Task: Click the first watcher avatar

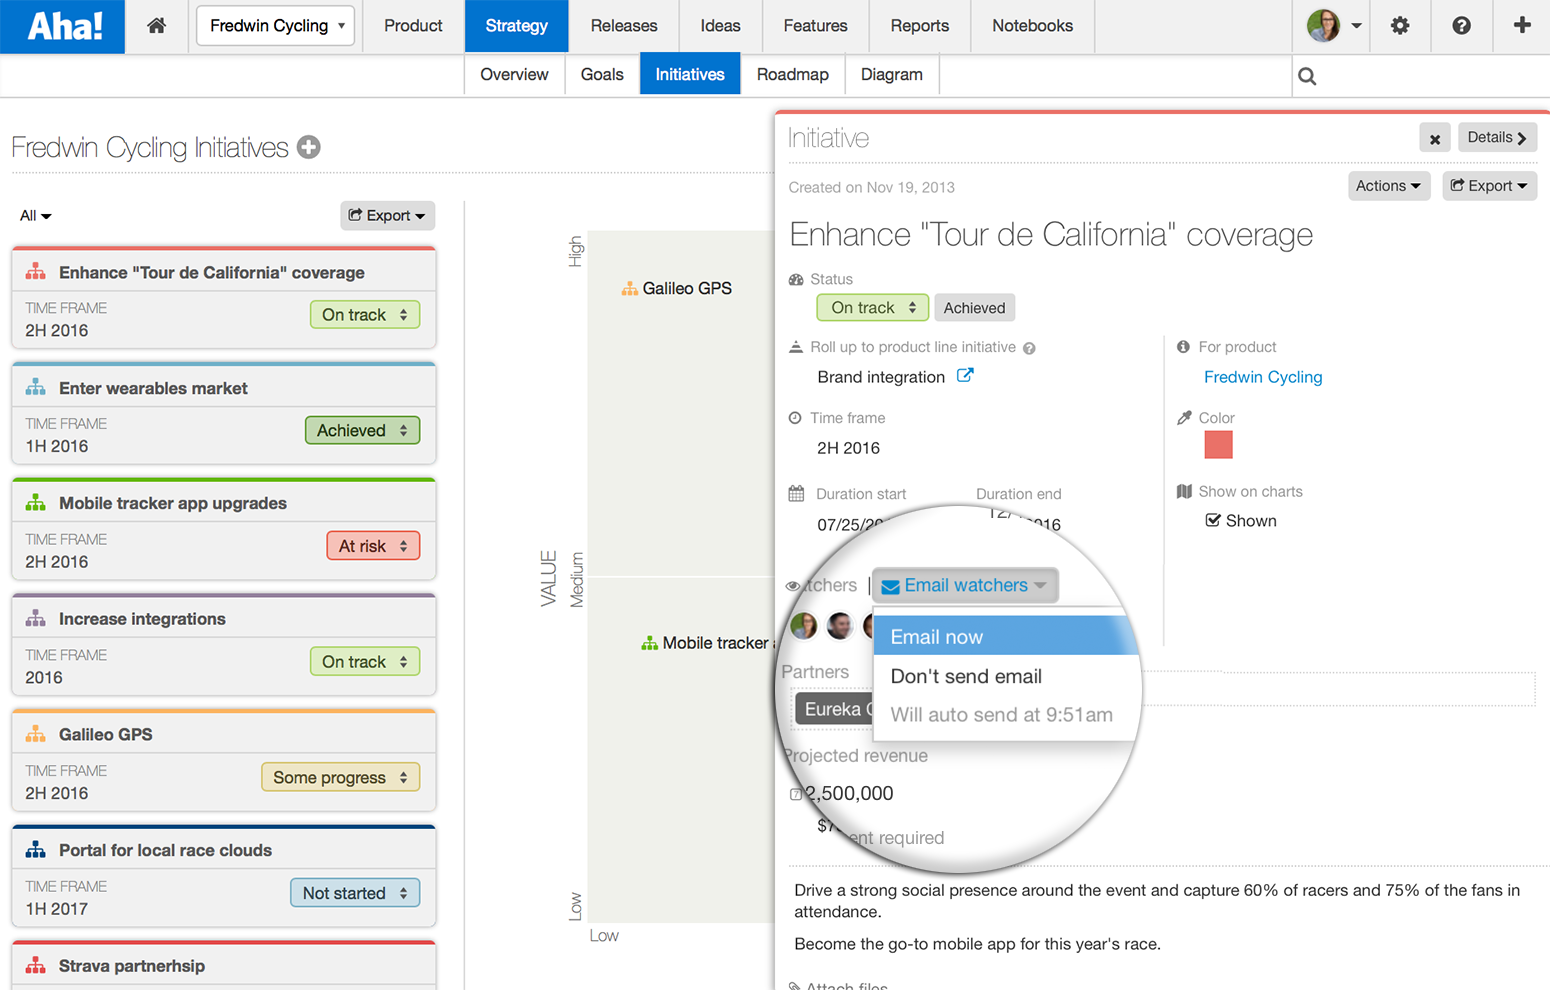Action: click(x=803, y=626)
